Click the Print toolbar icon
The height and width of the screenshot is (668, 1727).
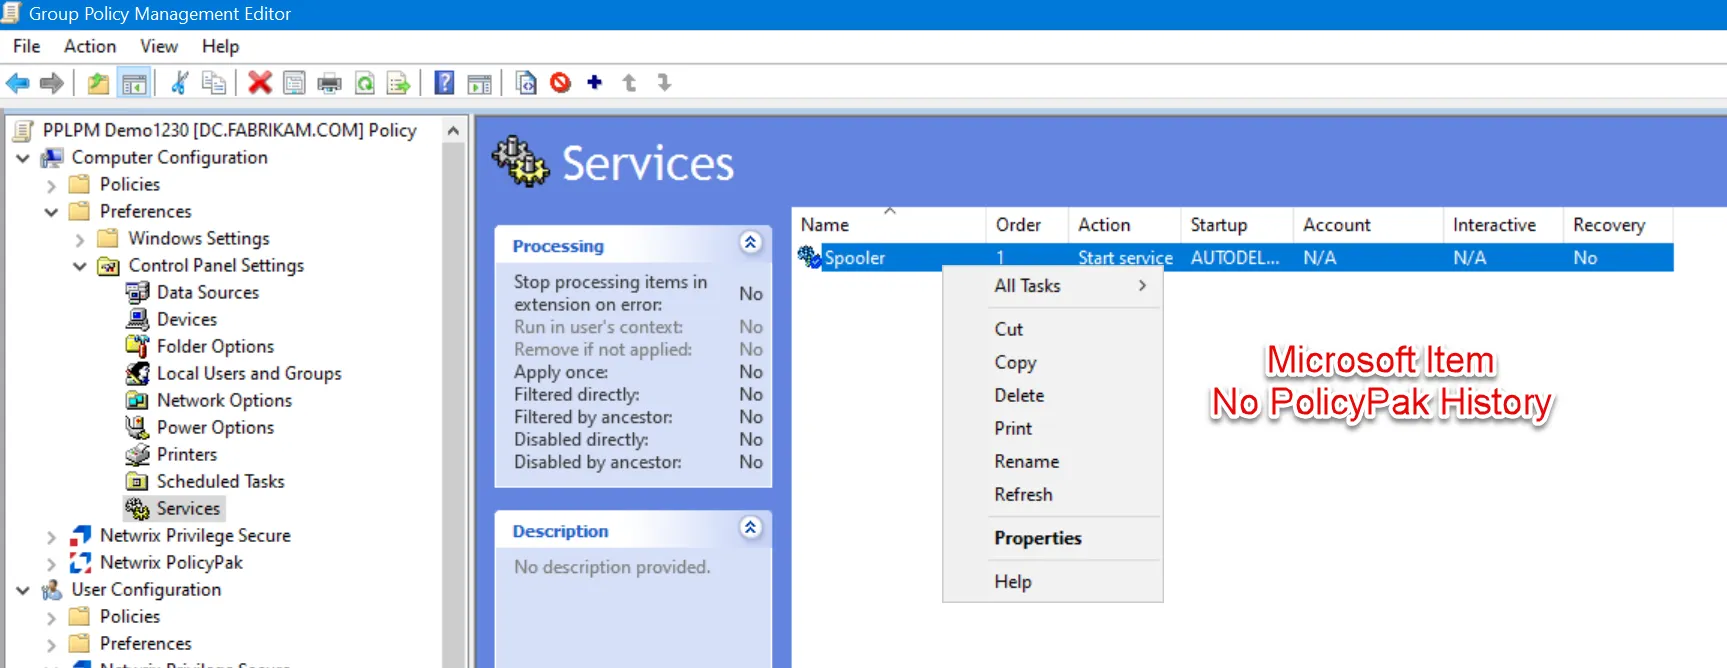click(329, 83)
